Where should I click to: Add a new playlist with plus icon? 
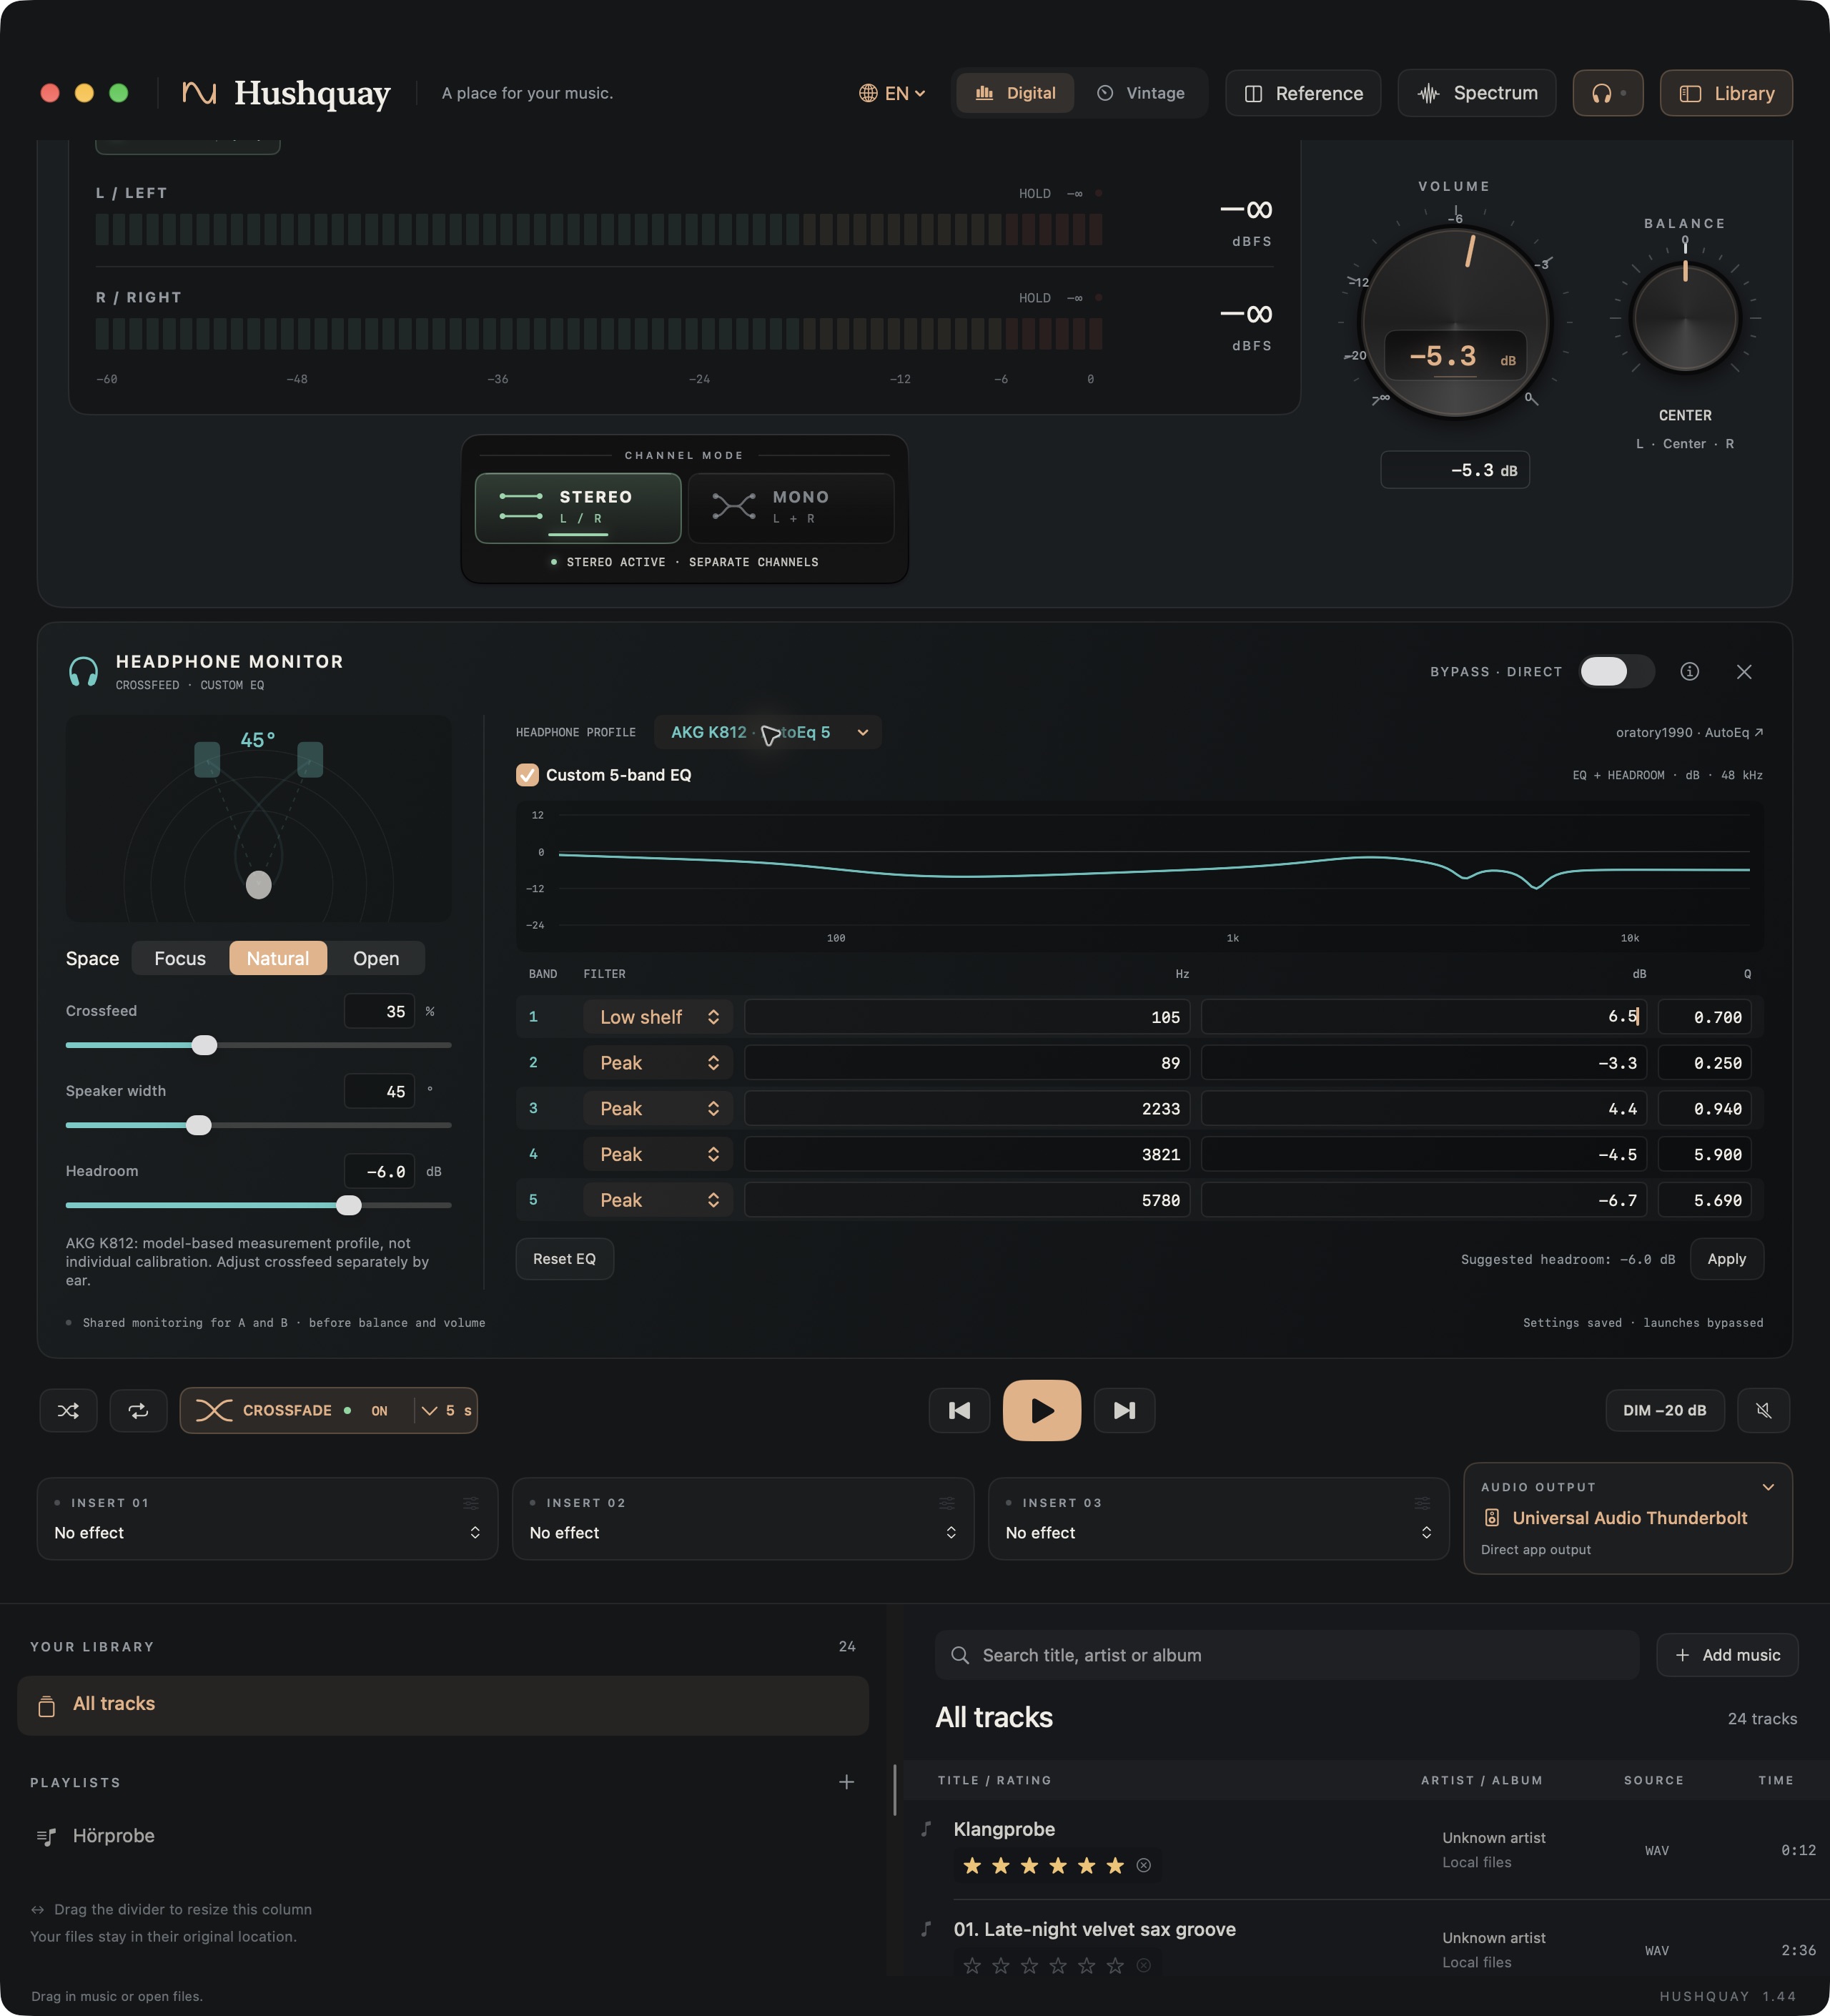pos(846,1782)
